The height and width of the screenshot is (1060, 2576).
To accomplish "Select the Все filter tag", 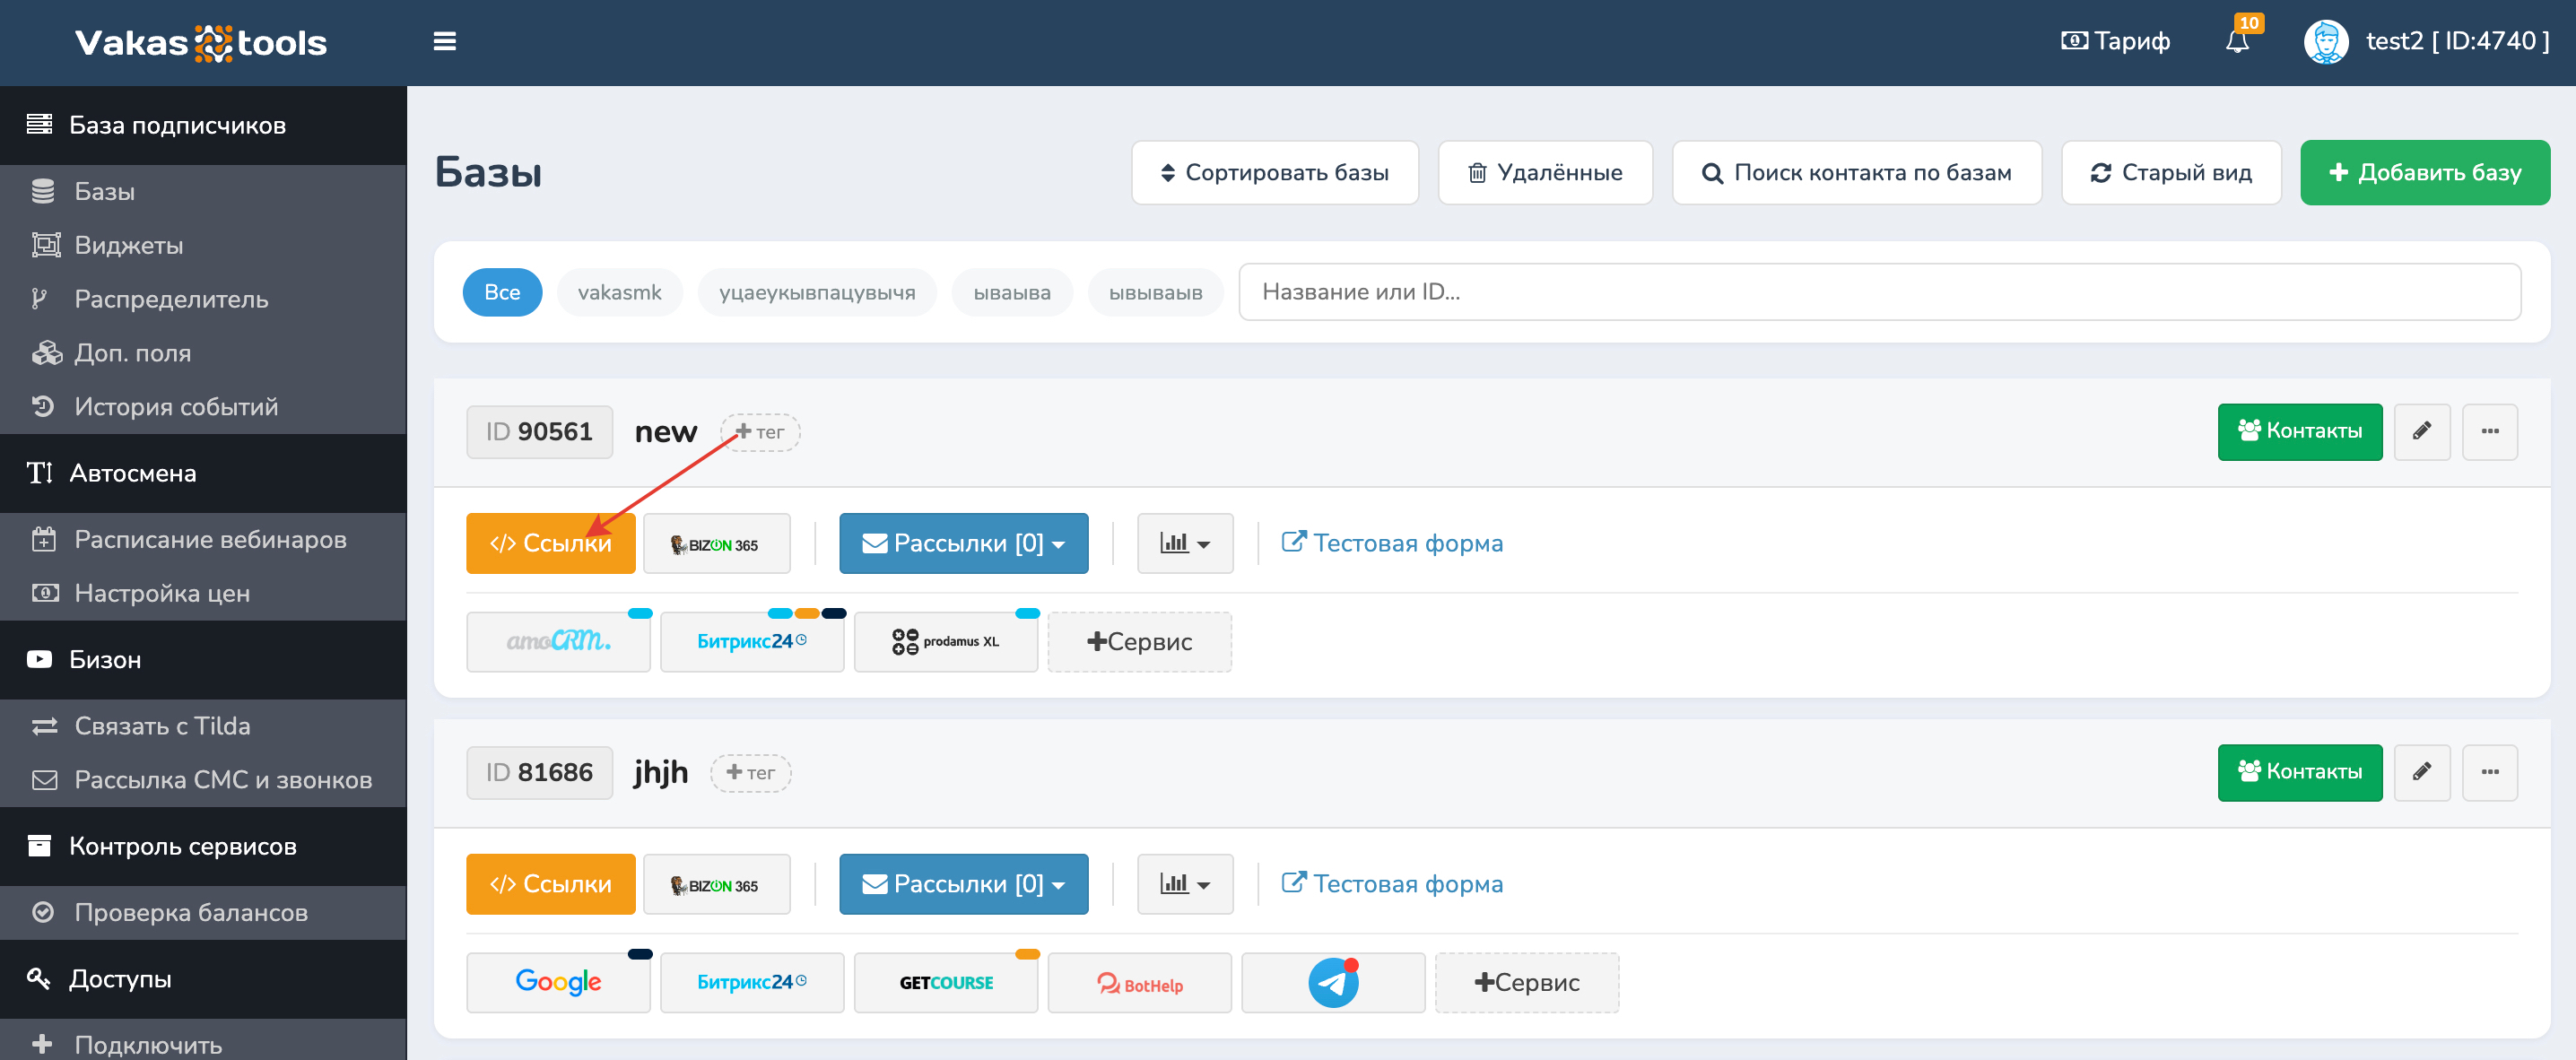I will [502, 292].
